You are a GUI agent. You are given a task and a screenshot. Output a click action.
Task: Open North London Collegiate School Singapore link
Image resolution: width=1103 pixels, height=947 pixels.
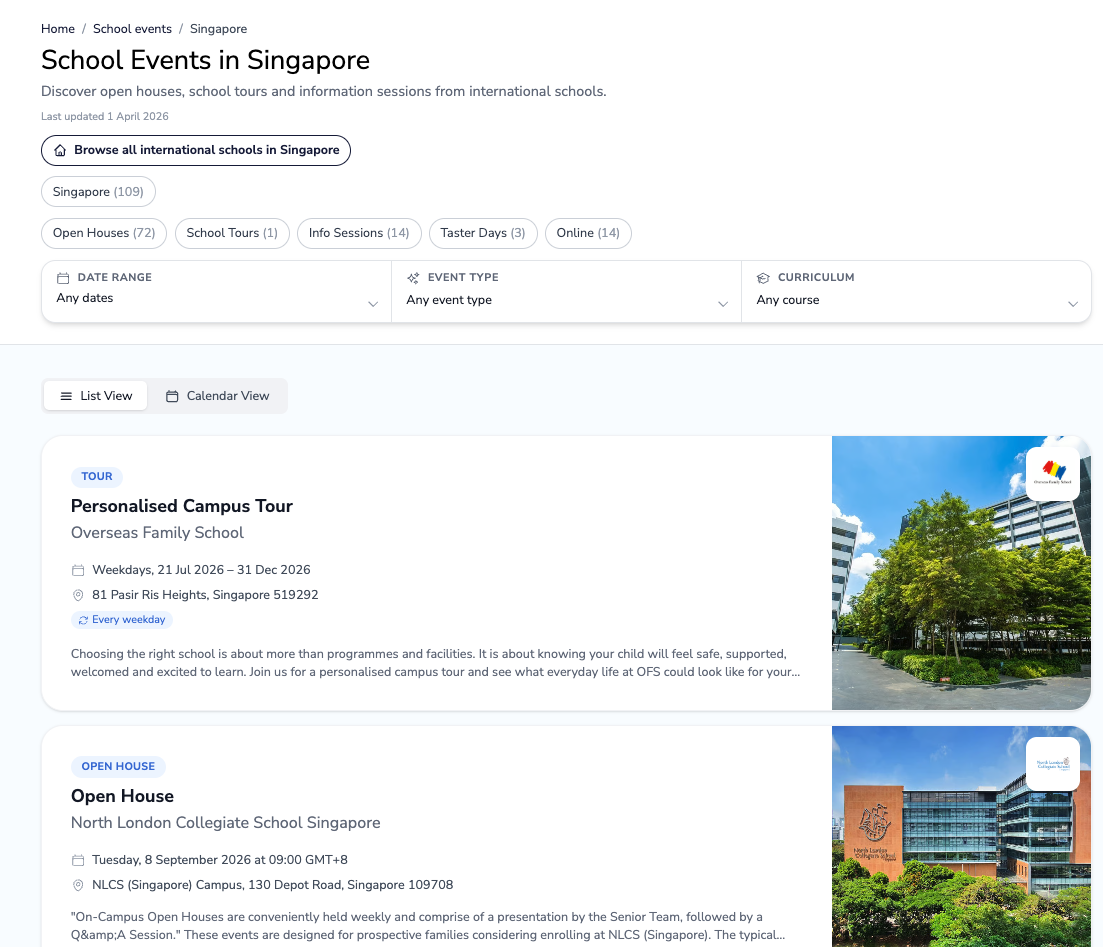click(226, 822)
